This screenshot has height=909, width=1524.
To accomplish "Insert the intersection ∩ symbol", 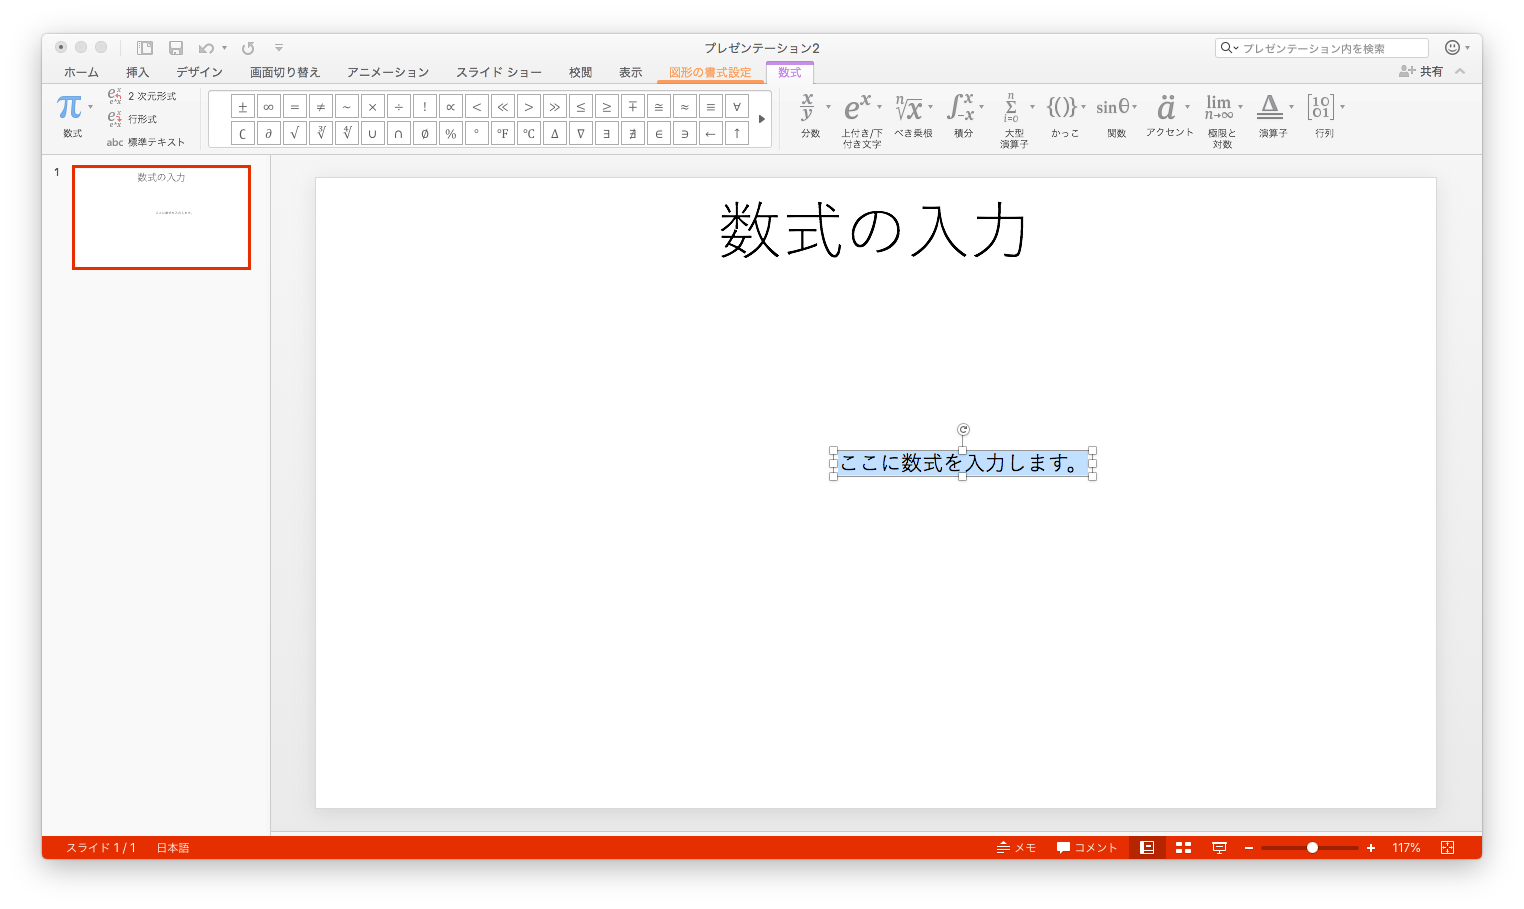I will (x=398, y=133).
